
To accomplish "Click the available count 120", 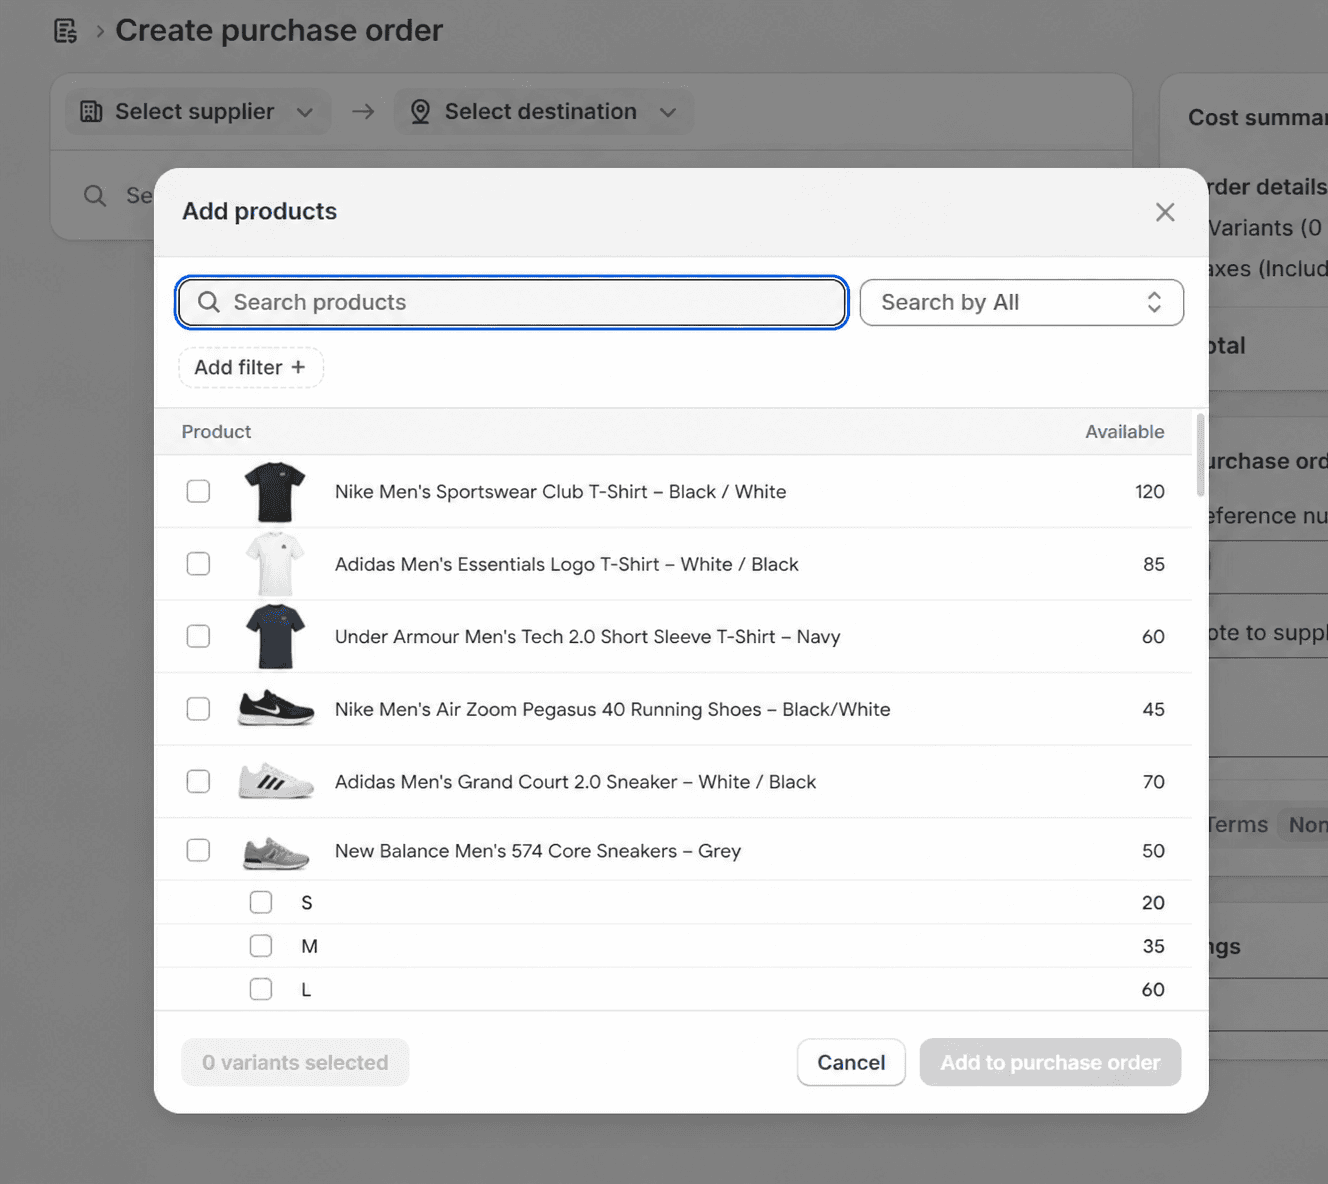I will (x=1150, y=491).
